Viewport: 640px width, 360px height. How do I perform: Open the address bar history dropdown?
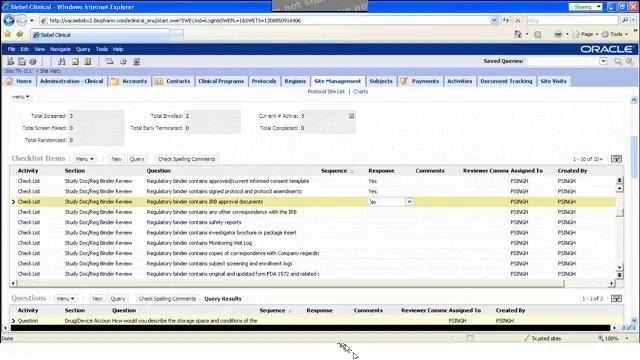click(494, 20)
